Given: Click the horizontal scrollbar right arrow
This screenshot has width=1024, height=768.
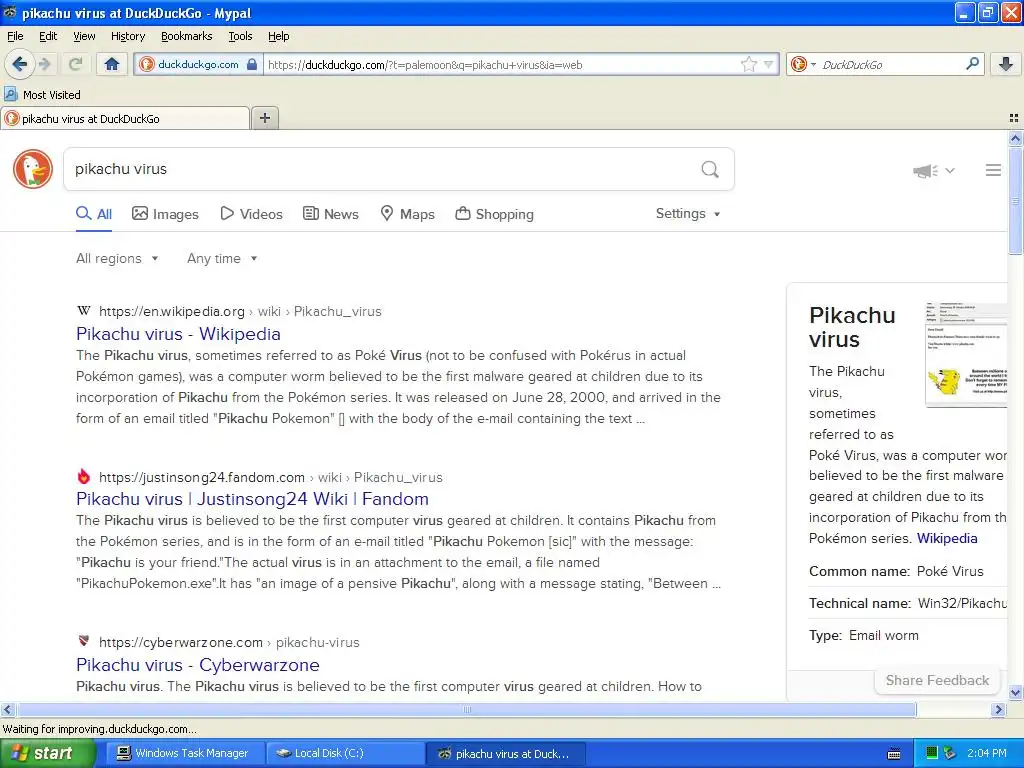Looking at the screenshot, I should coord(998,709).
